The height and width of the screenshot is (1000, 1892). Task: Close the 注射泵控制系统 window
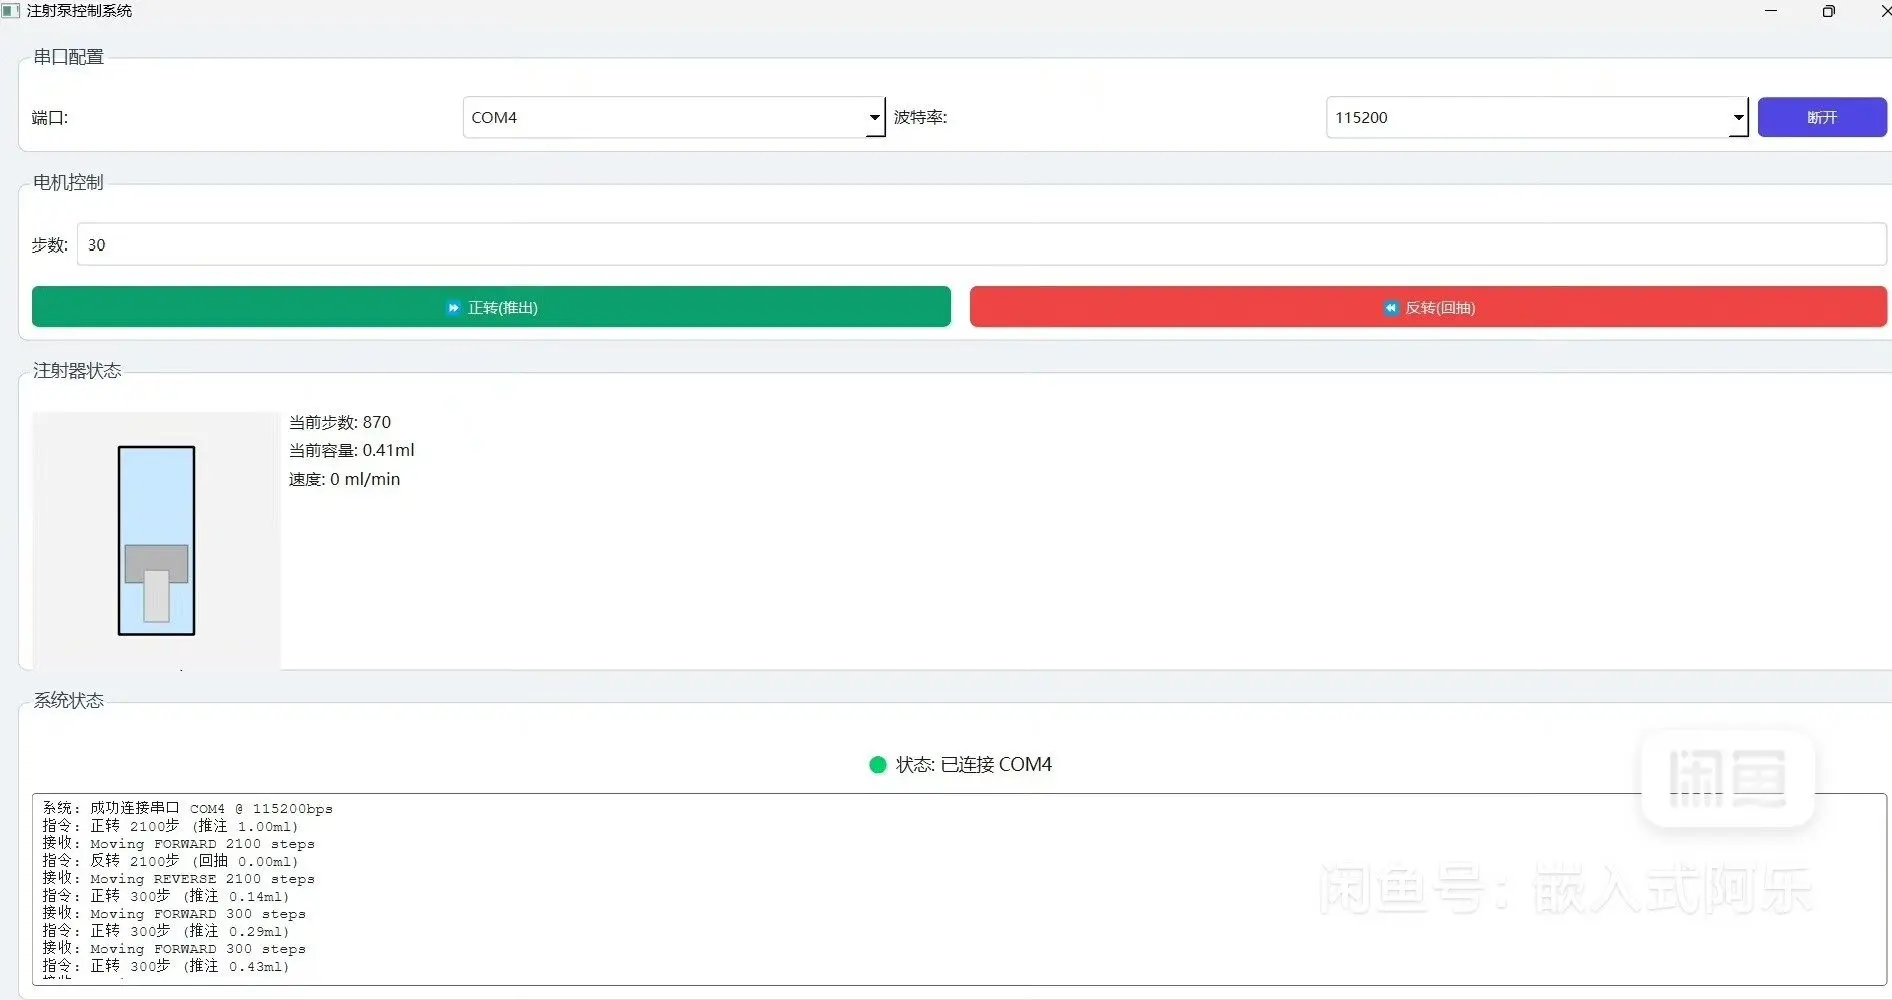click(1884, 11)
